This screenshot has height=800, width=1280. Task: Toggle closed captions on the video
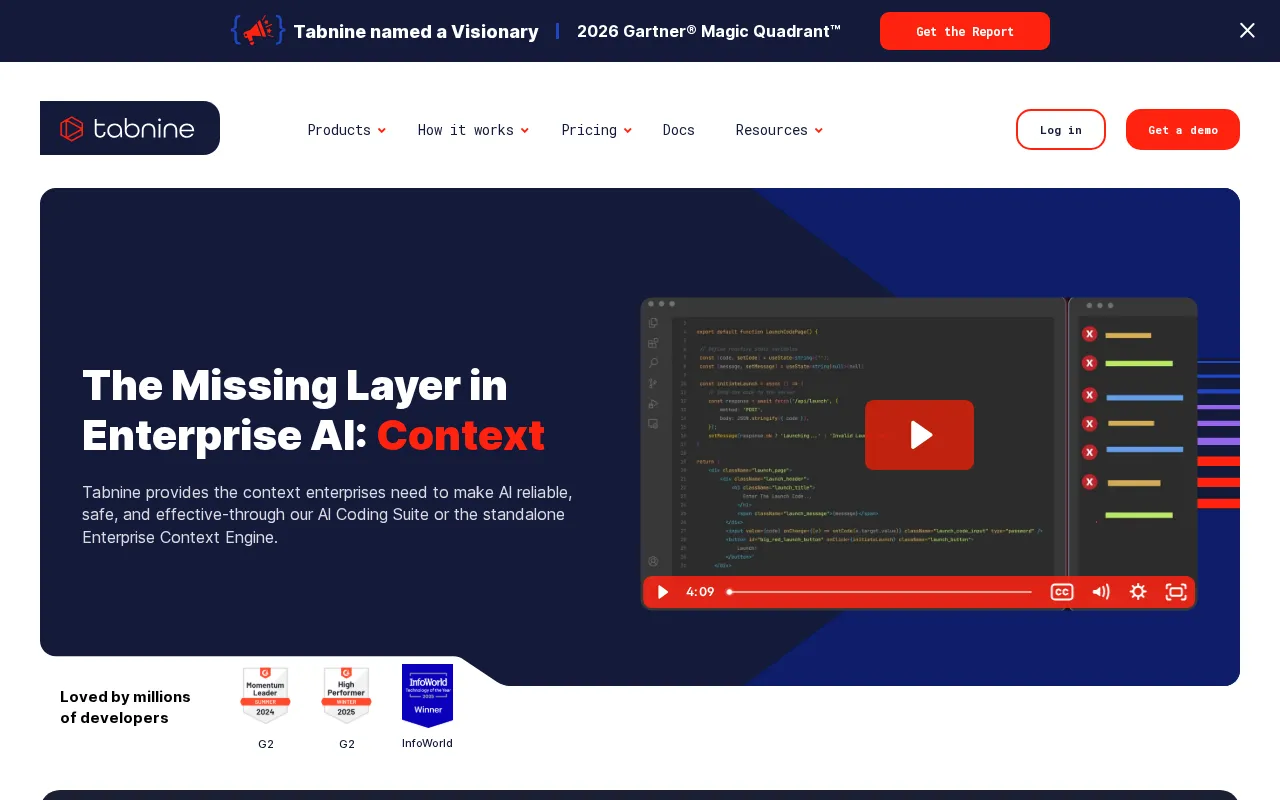pos(1062,592)
